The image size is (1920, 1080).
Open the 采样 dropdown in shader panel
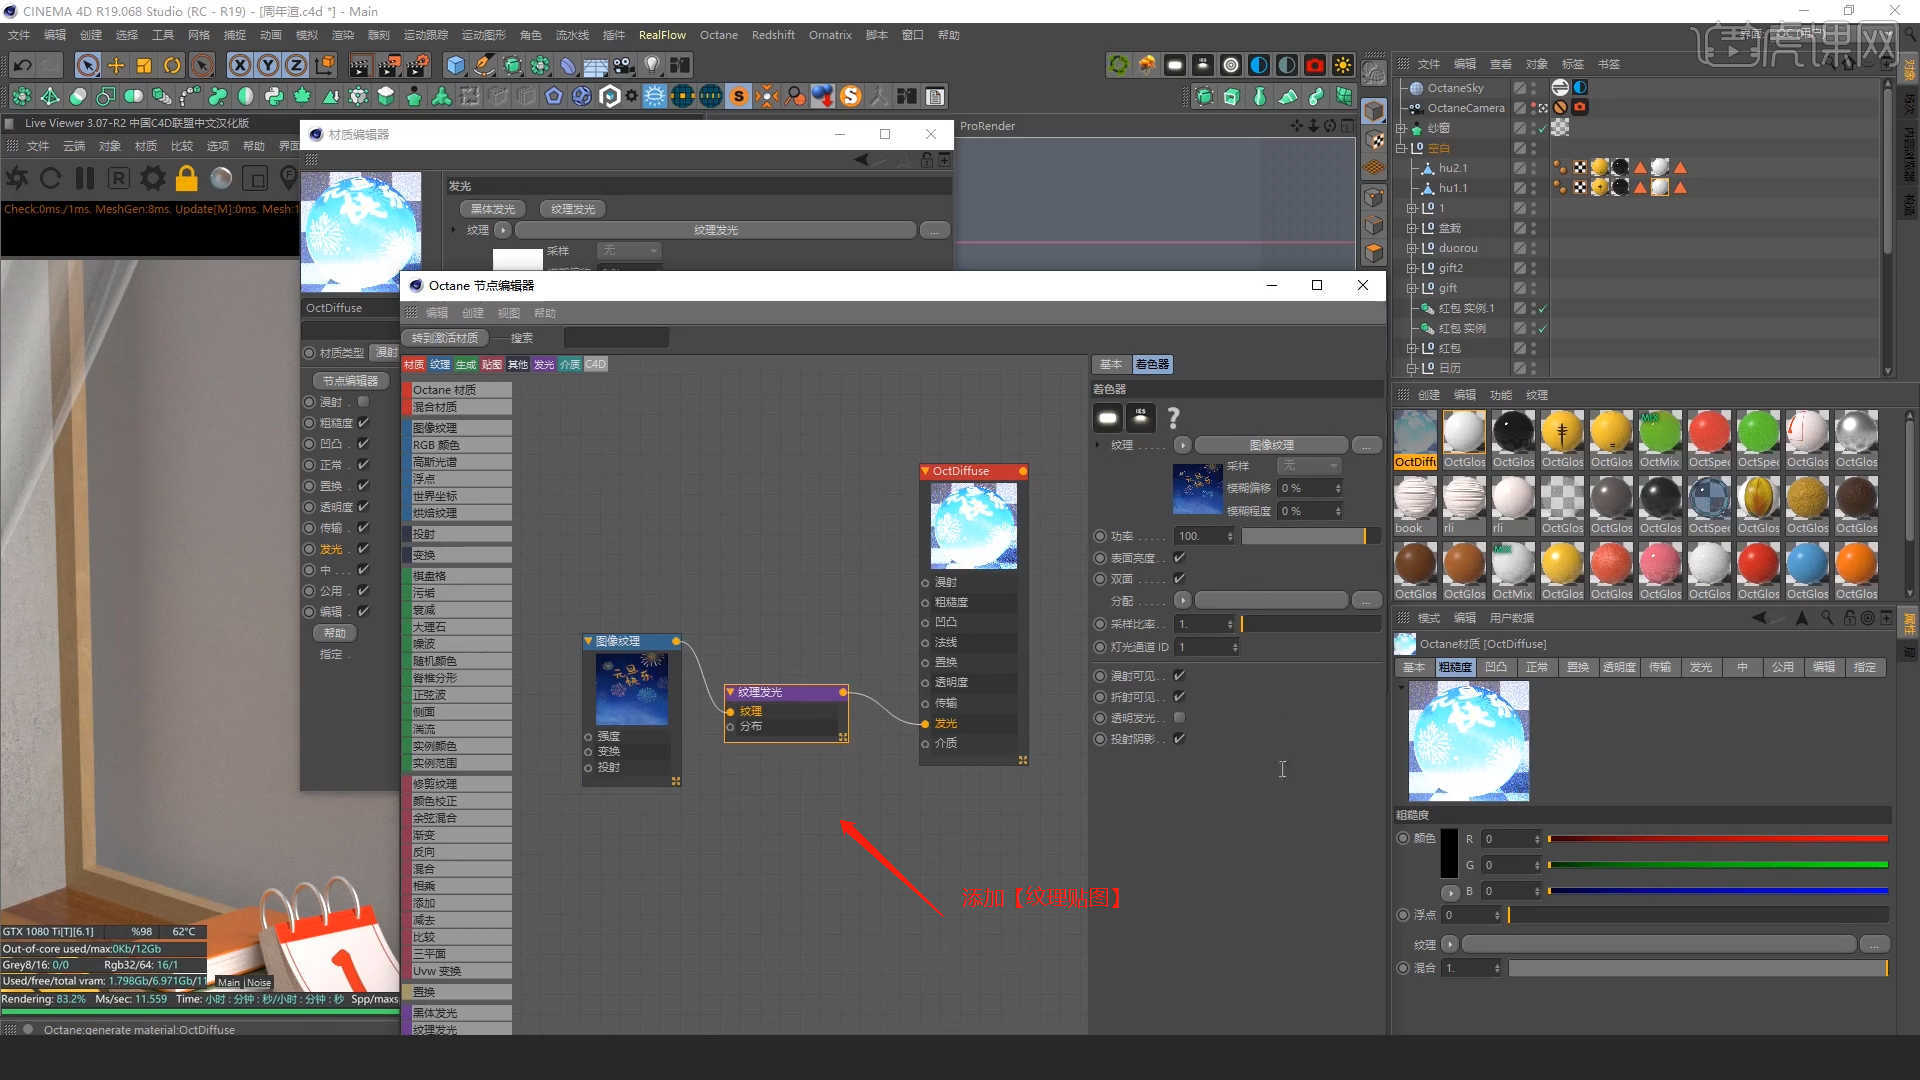(x=1309, y=466)
